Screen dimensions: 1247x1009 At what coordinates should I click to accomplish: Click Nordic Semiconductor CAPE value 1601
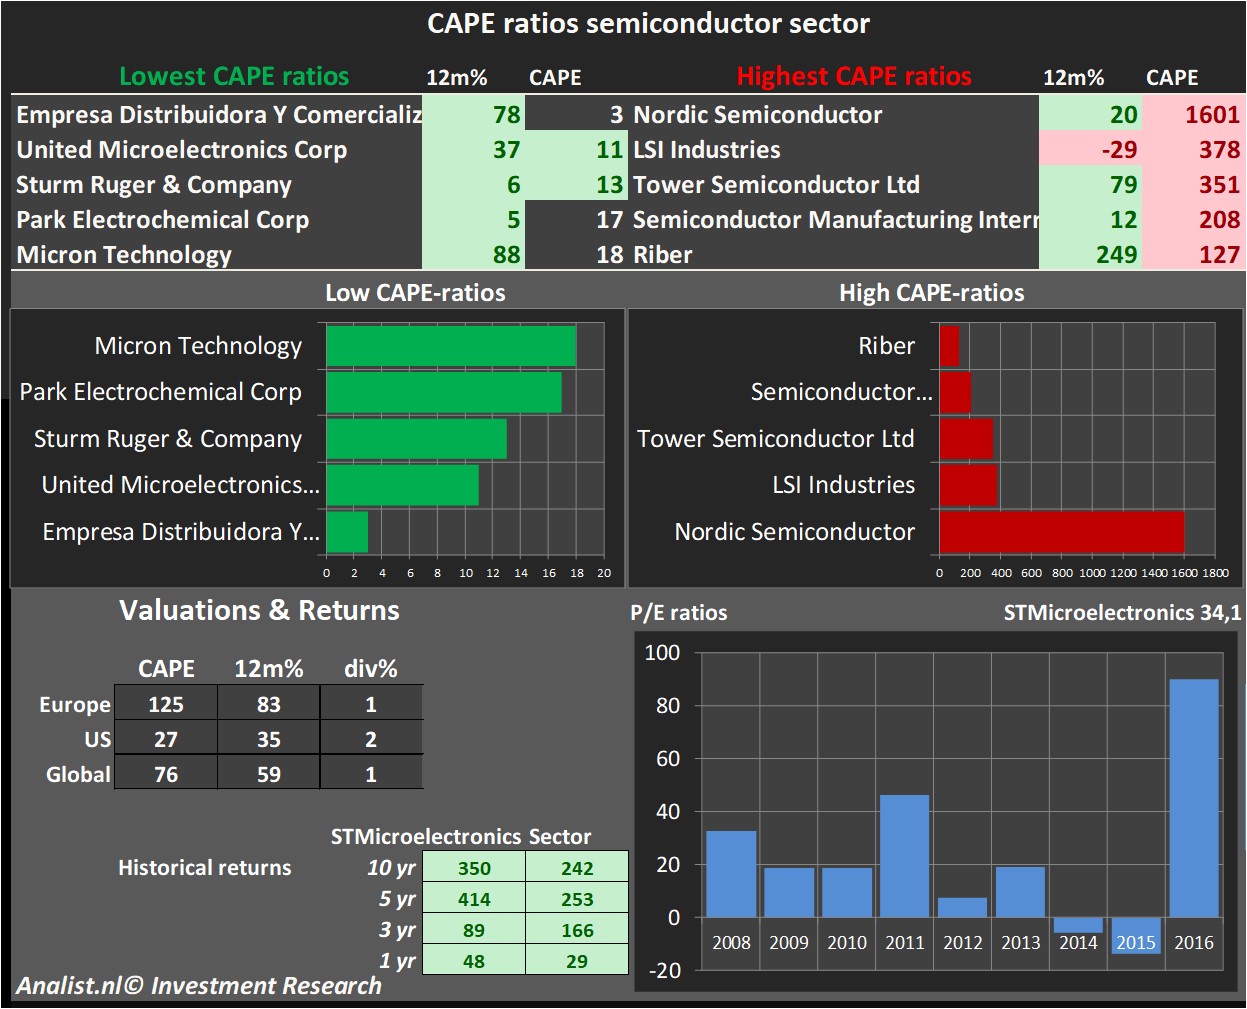tap(1194, 115)
